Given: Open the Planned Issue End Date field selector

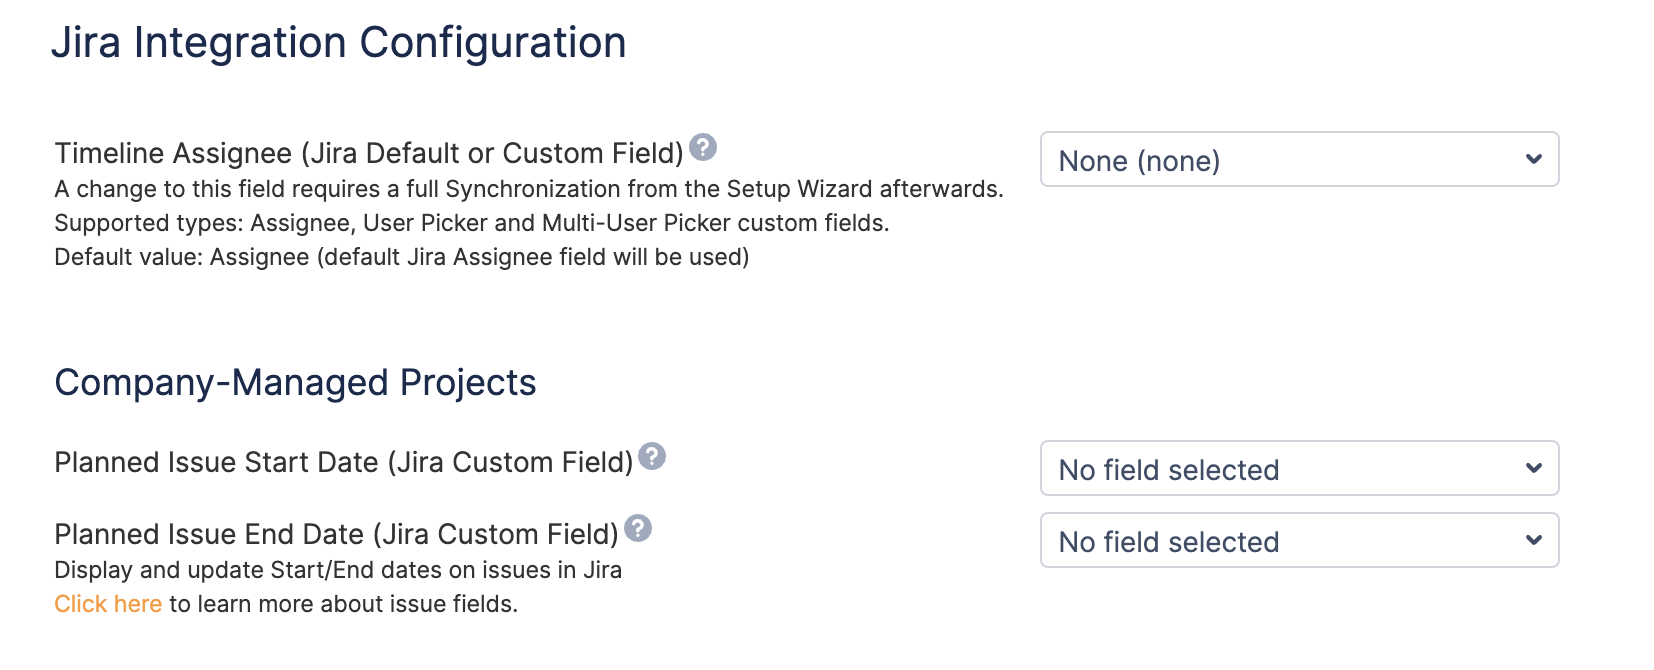Looking at the screenshot, I should point(1280,541).
